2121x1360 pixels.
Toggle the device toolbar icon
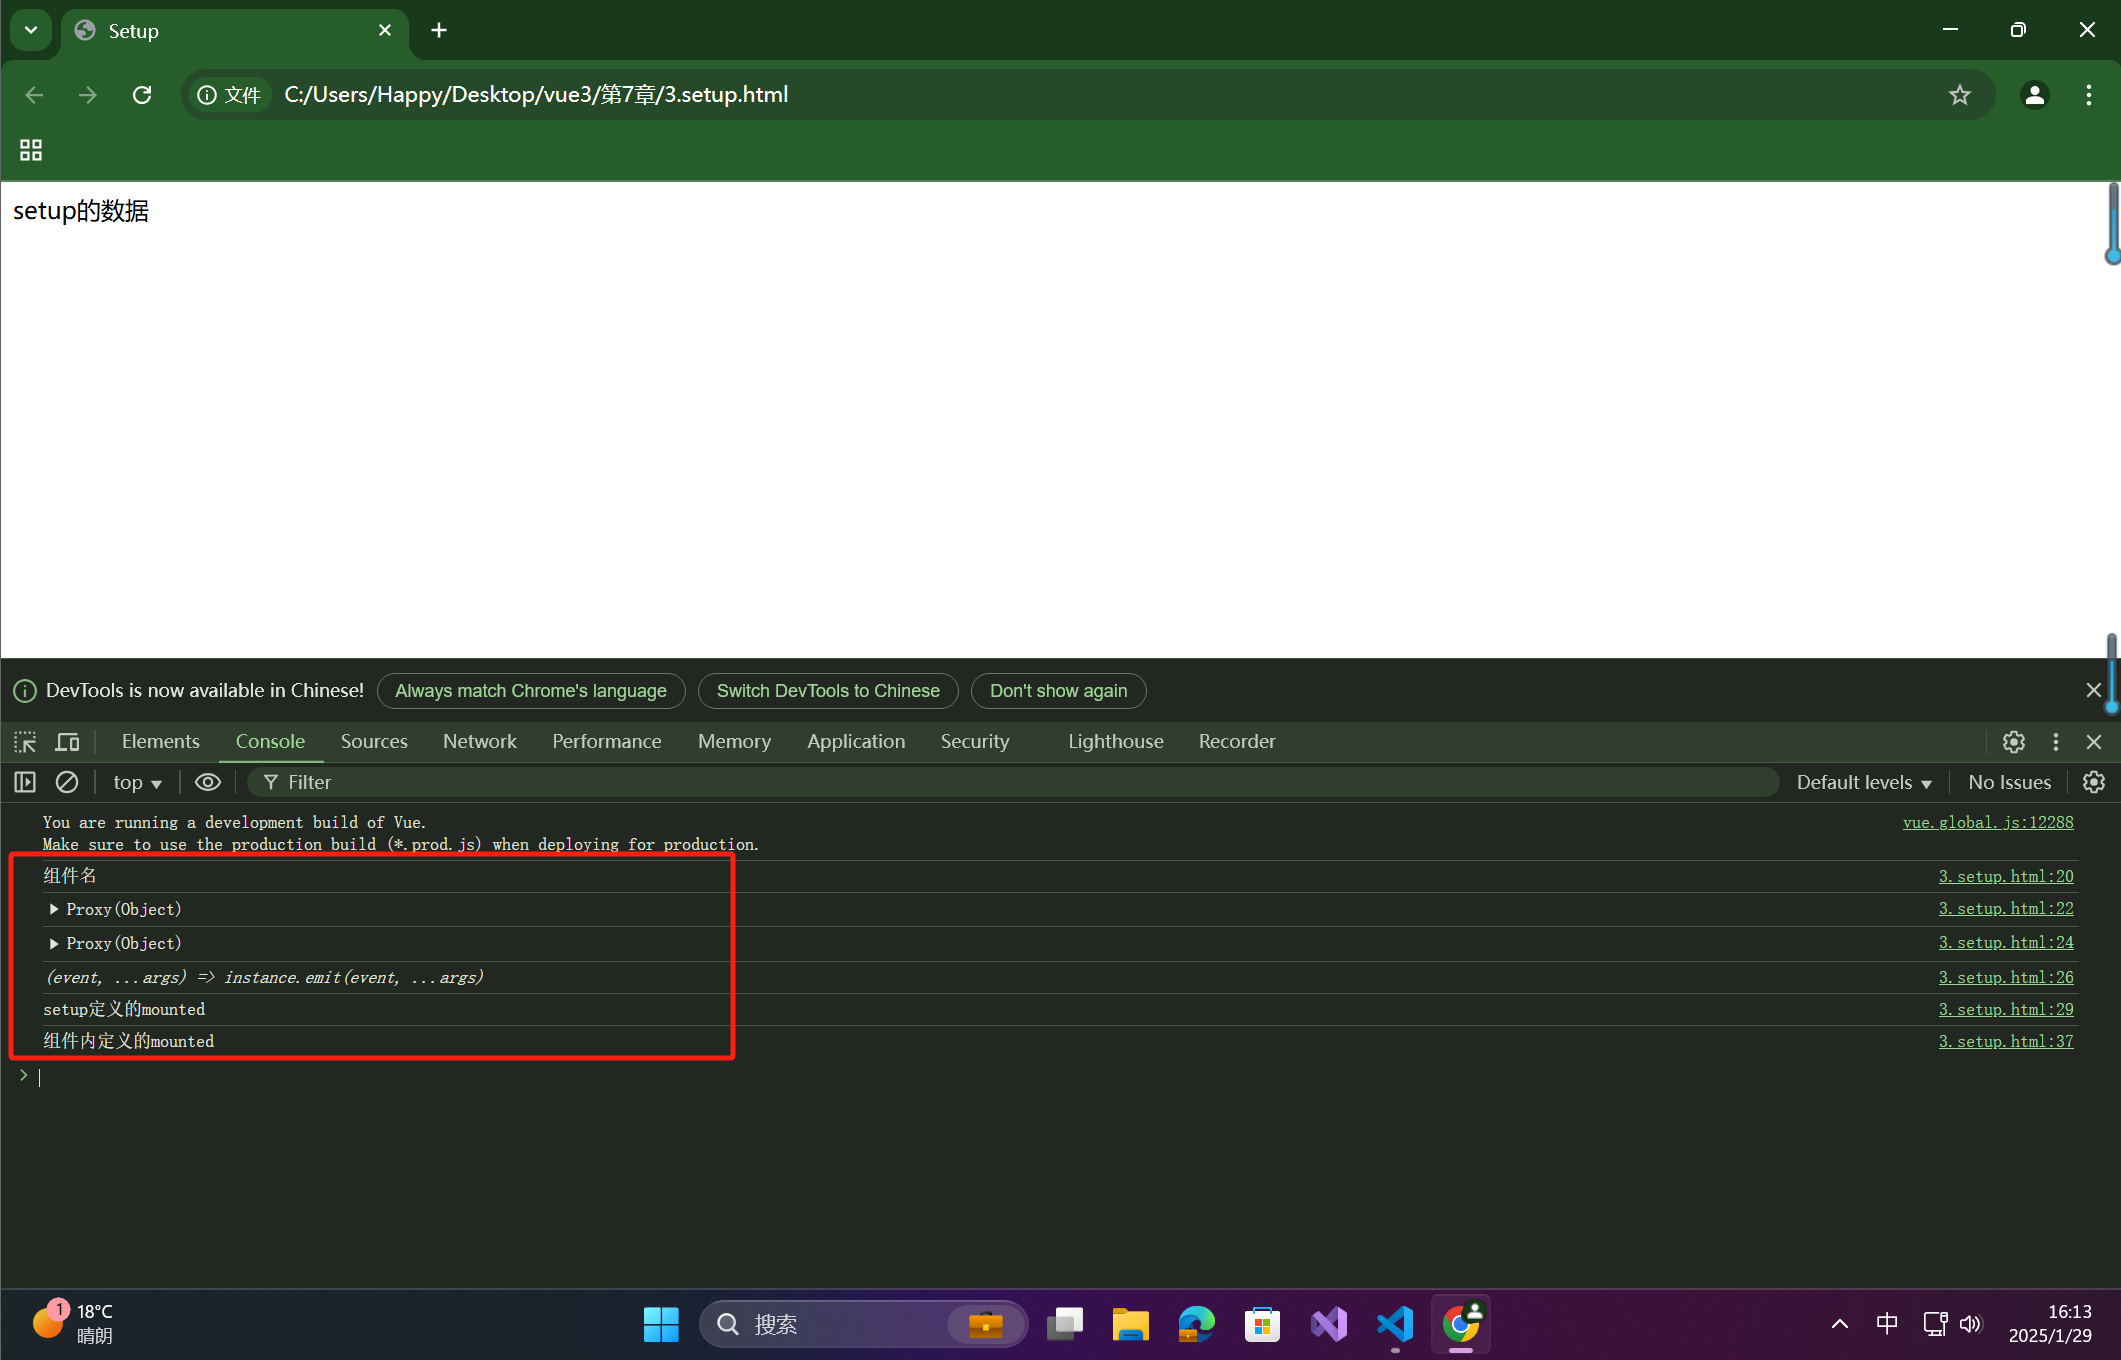click(x=67, y=742)
